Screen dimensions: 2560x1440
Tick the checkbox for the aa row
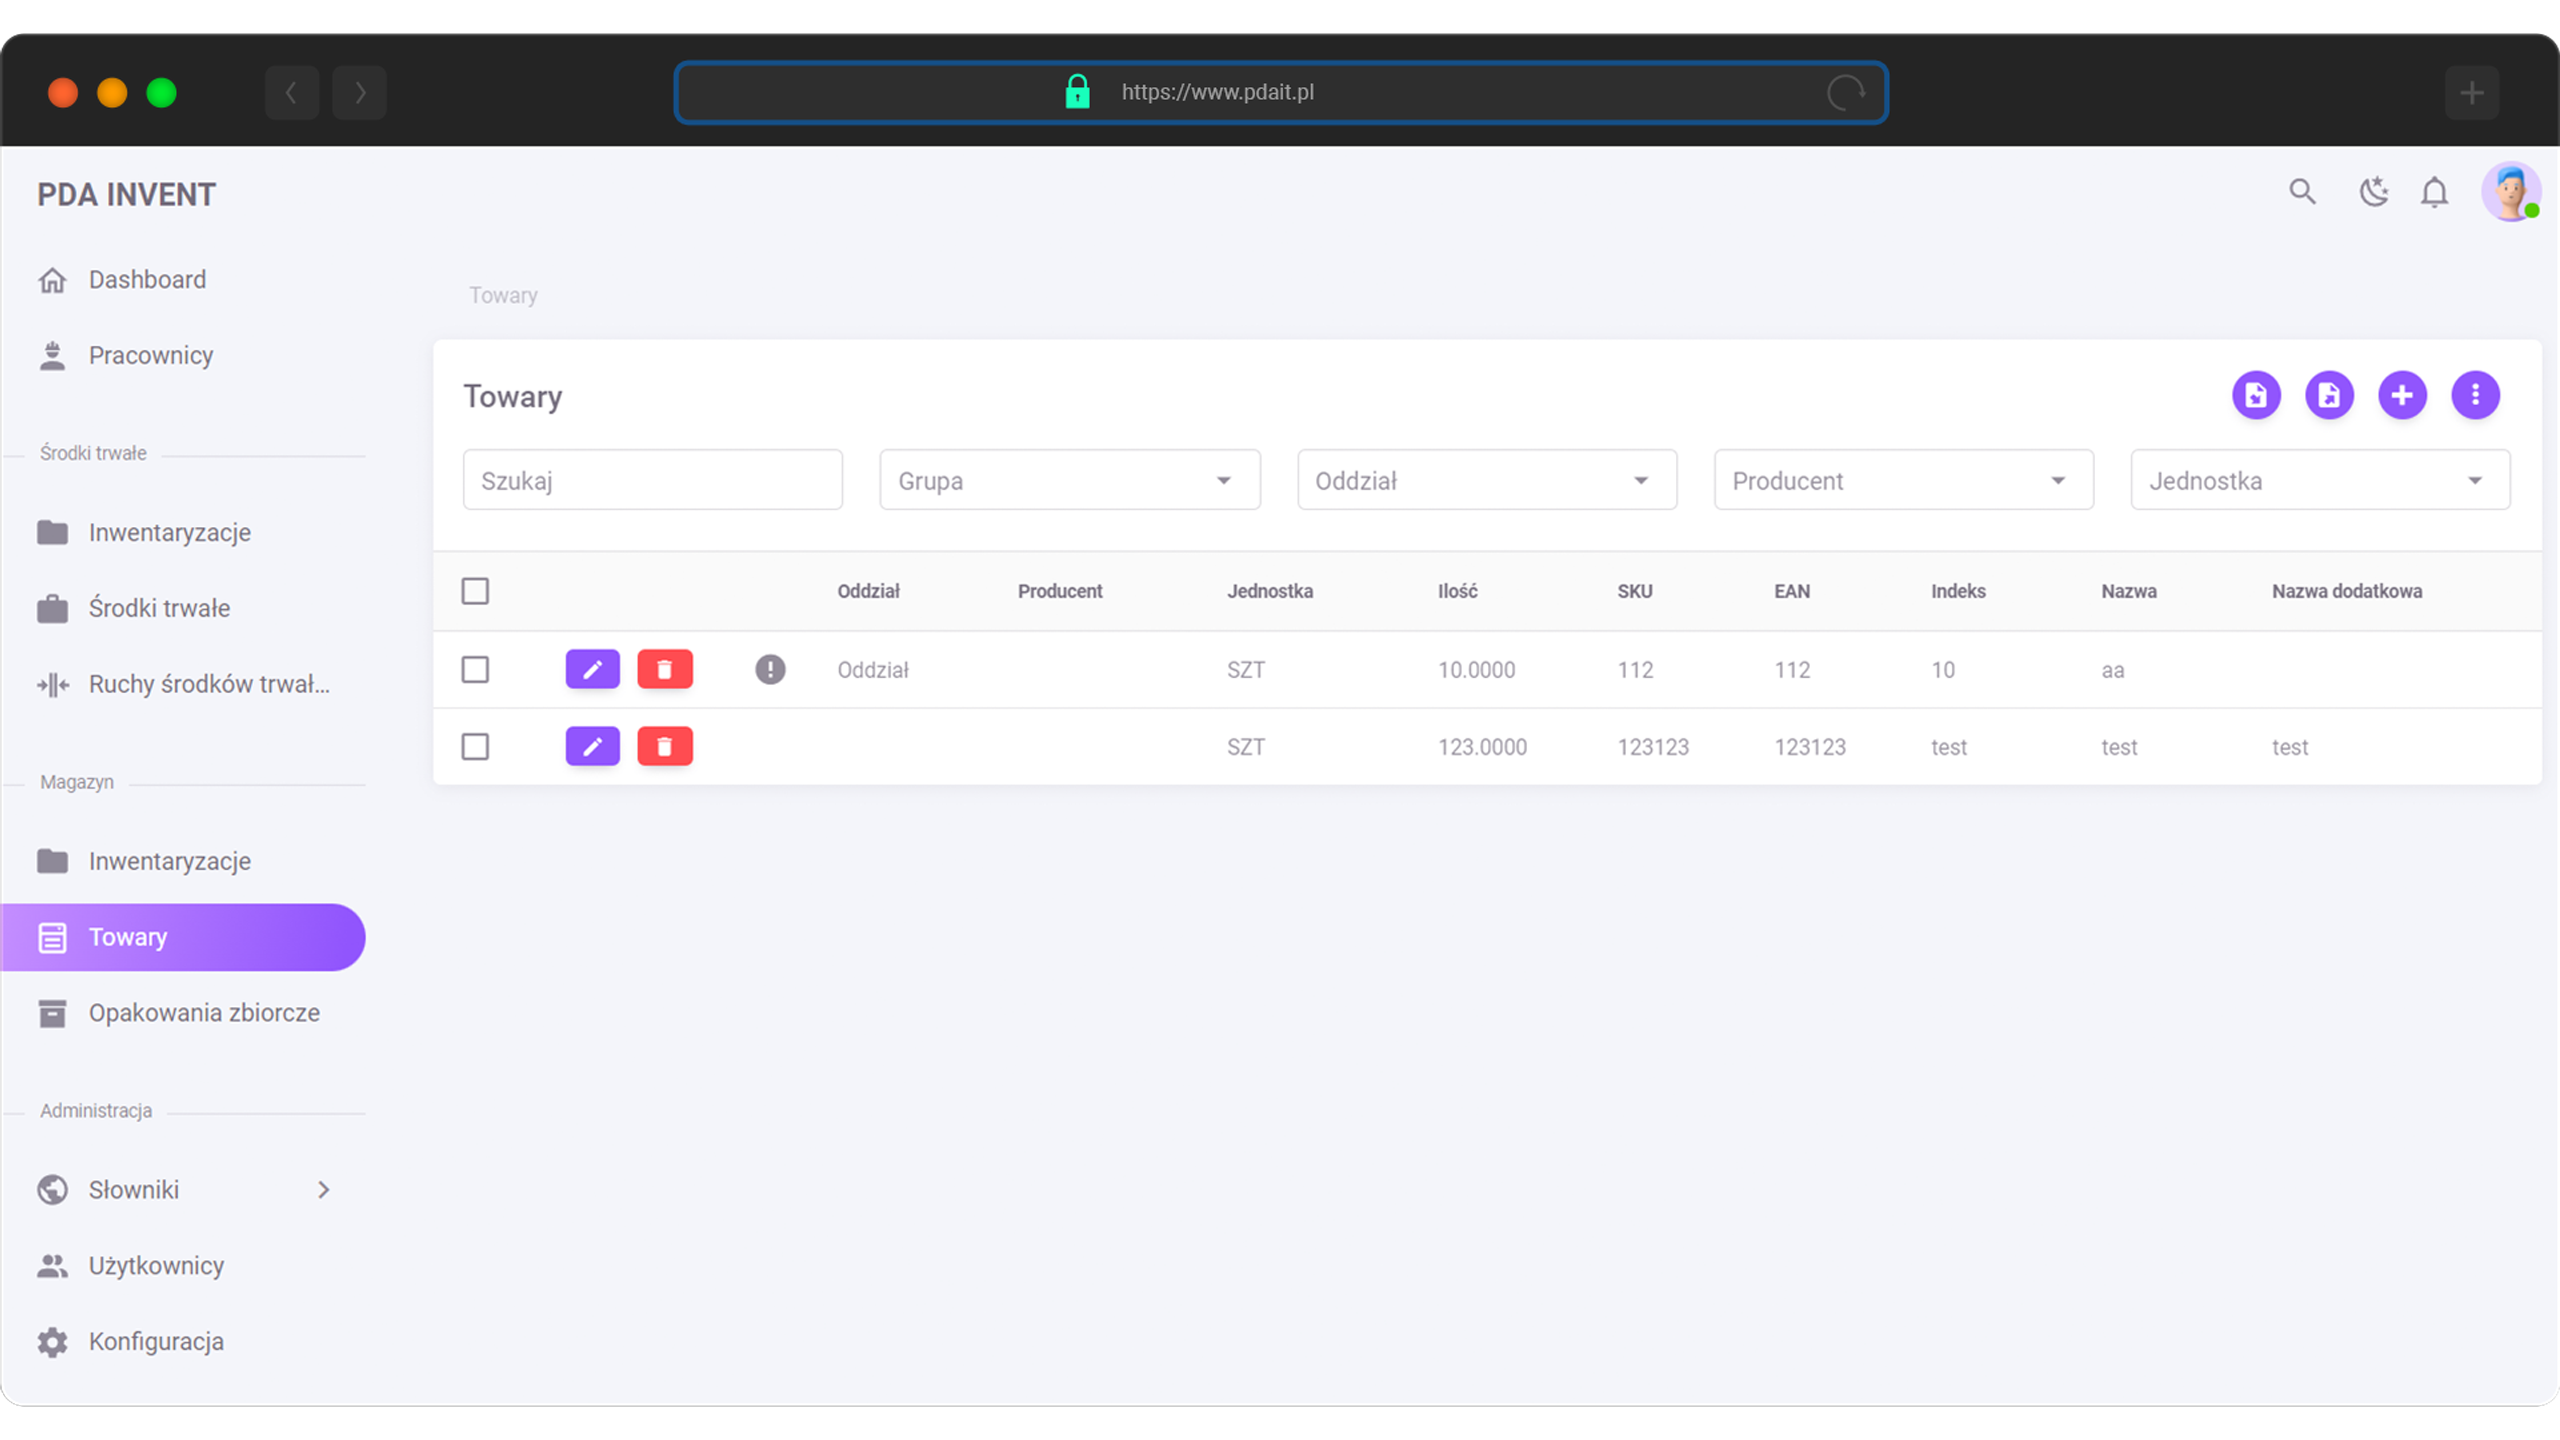point(475,669)
